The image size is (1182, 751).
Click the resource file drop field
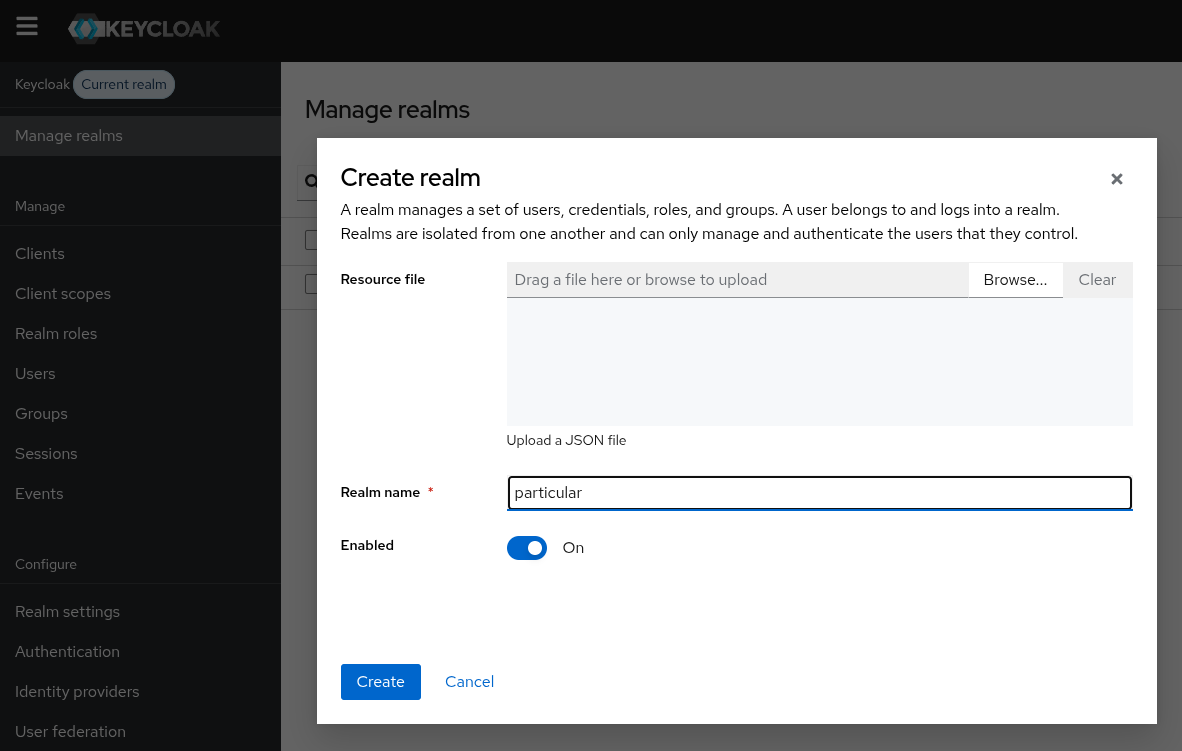pyautogui.click(x=737, y=280)
